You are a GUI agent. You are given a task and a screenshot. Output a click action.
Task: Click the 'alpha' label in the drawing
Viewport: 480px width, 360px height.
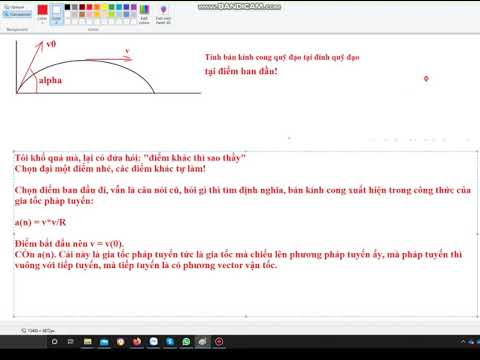click(50, 80)
